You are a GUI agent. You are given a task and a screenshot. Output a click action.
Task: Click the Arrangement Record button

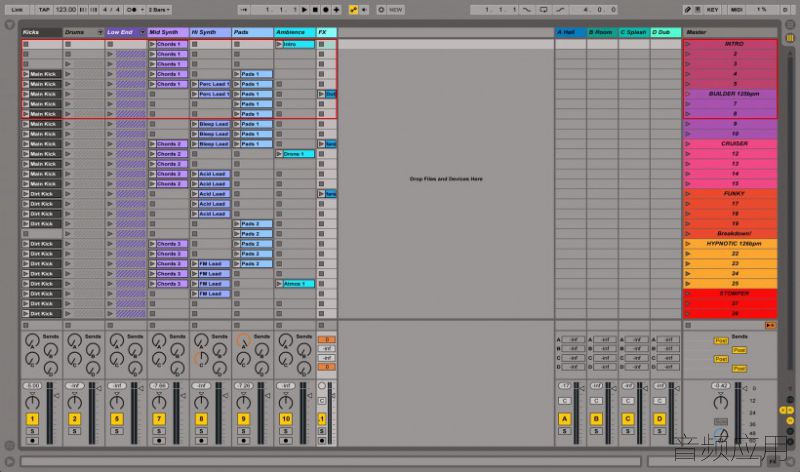click(326, 10)
